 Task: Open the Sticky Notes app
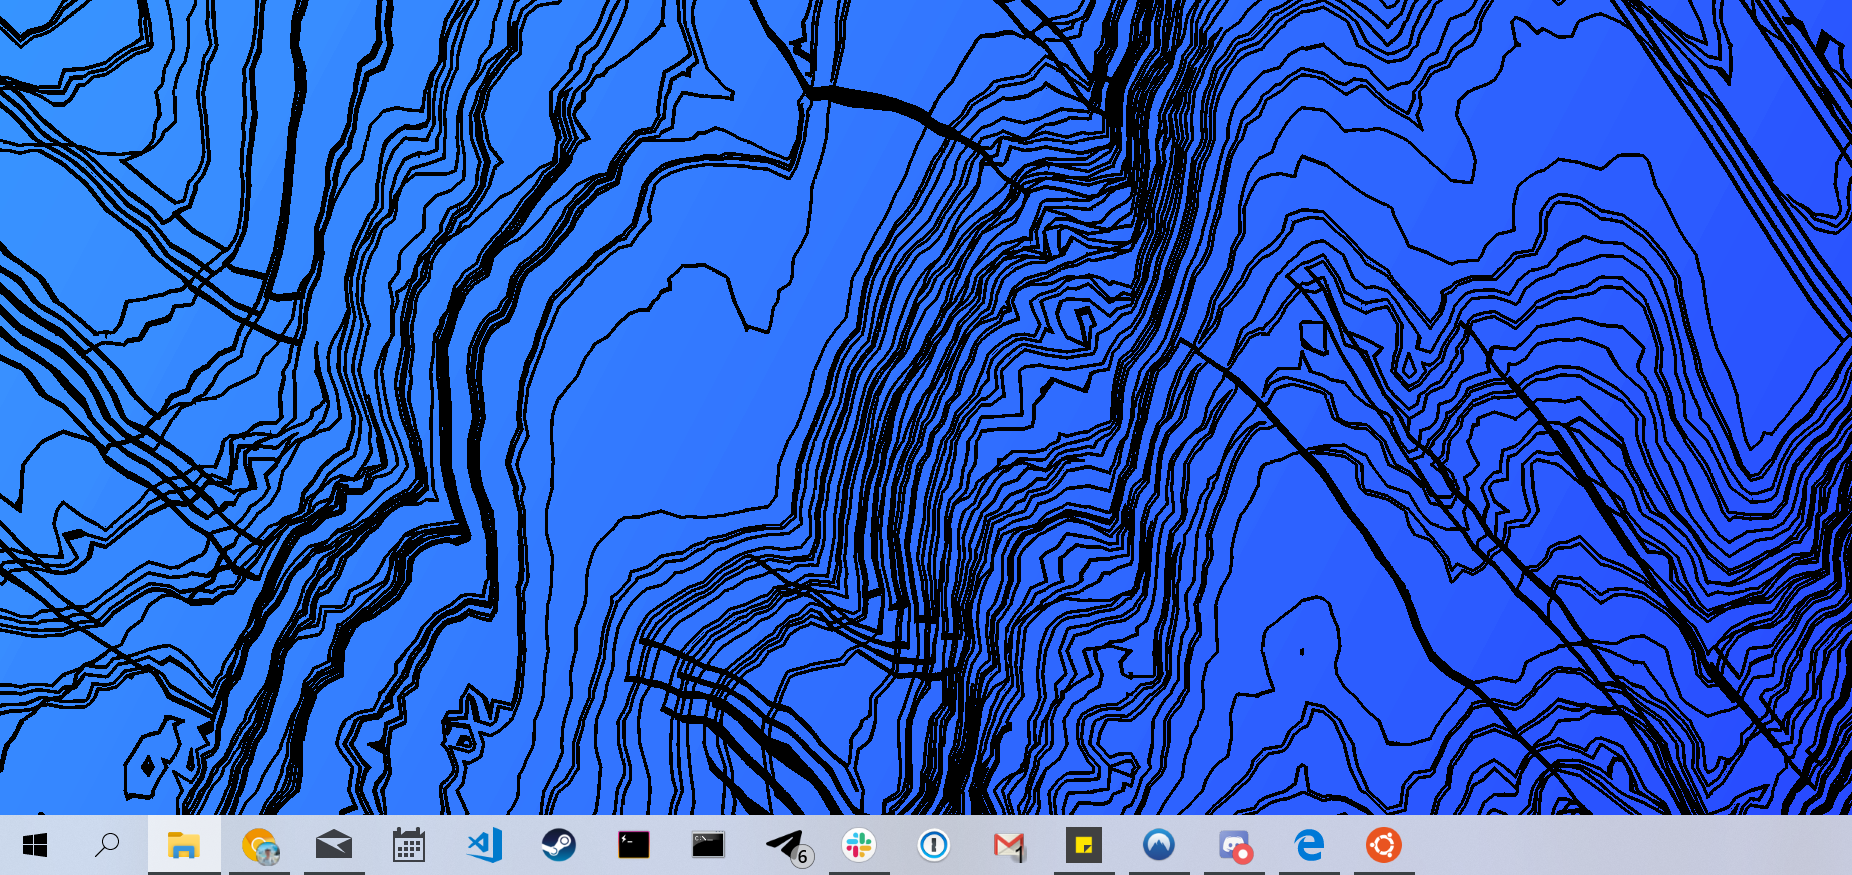point(1084,846)
